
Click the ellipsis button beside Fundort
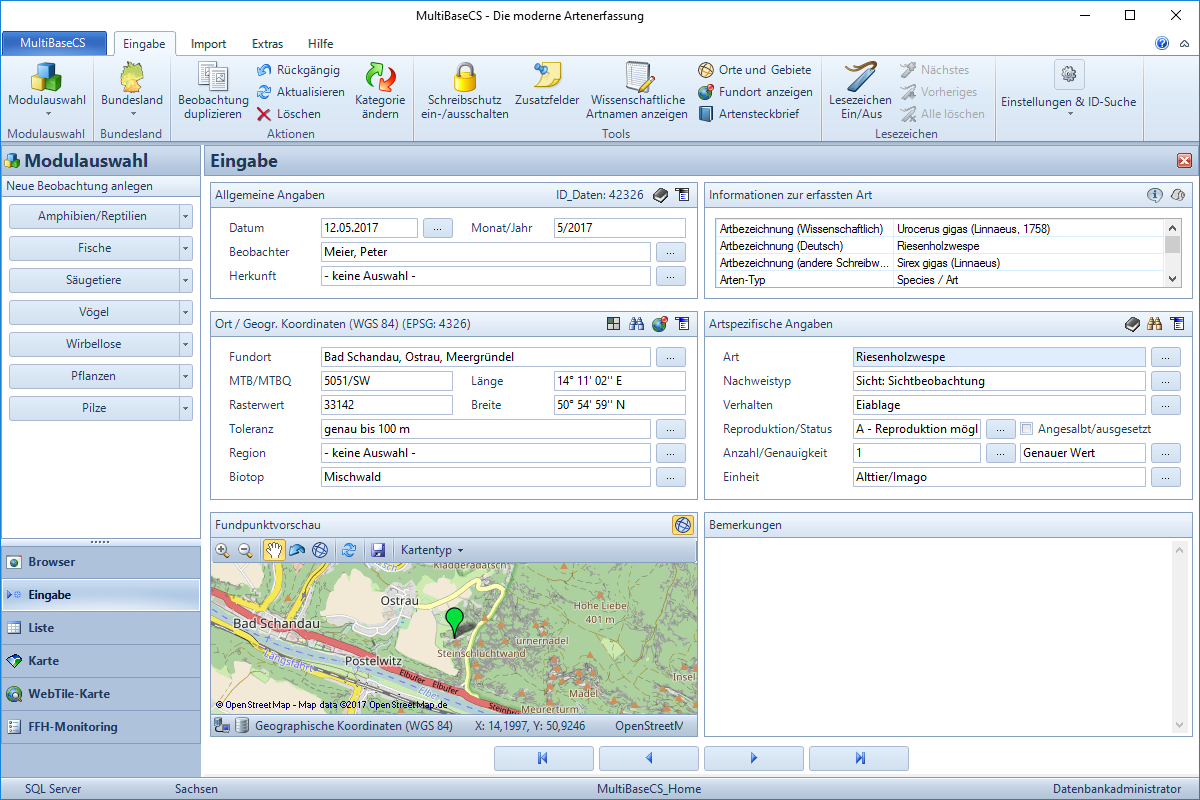point(671,357)
